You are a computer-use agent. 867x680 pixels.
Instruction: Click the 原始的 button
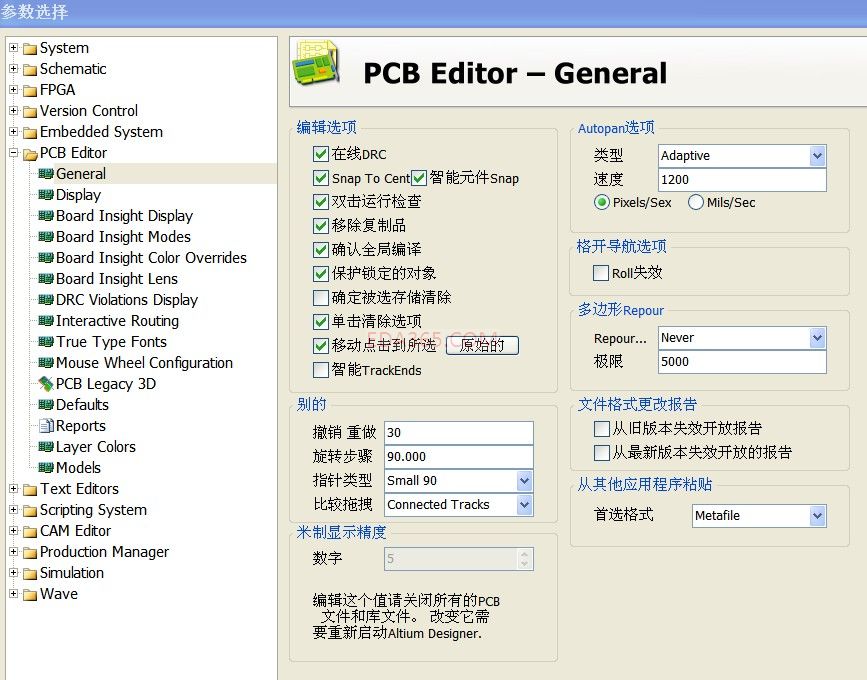point(482,346)
